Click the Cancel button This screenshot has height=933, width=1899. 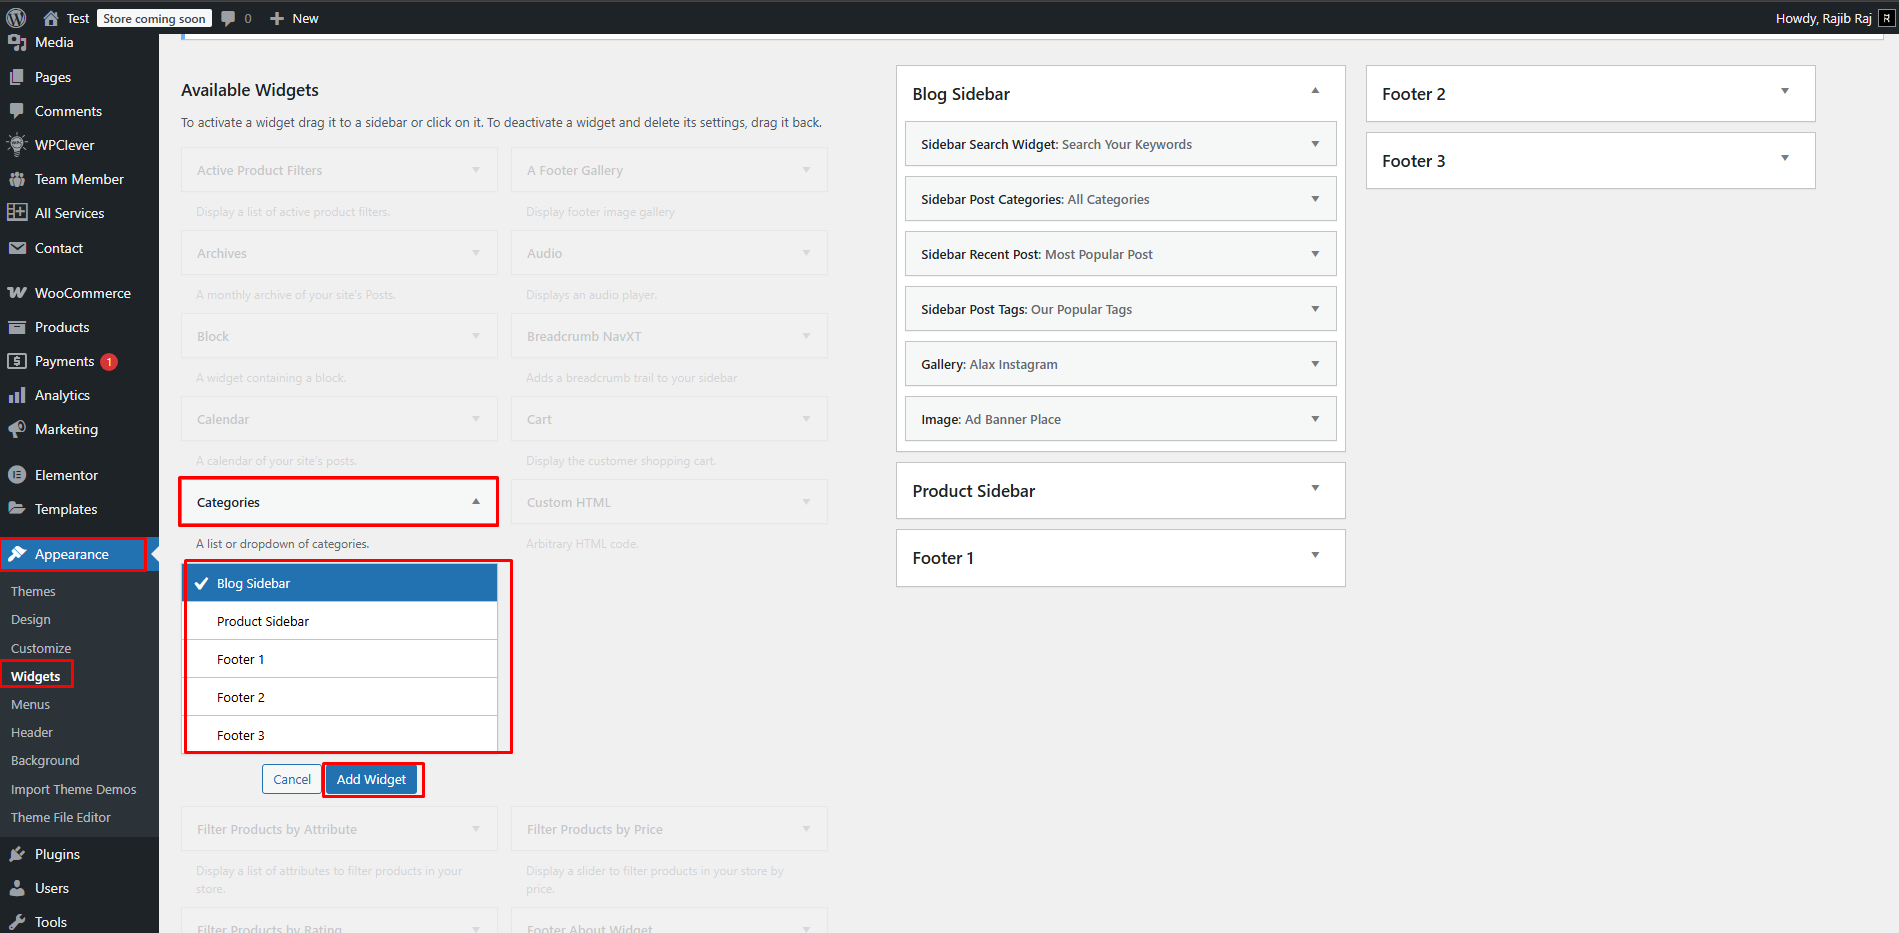point(292,779)
